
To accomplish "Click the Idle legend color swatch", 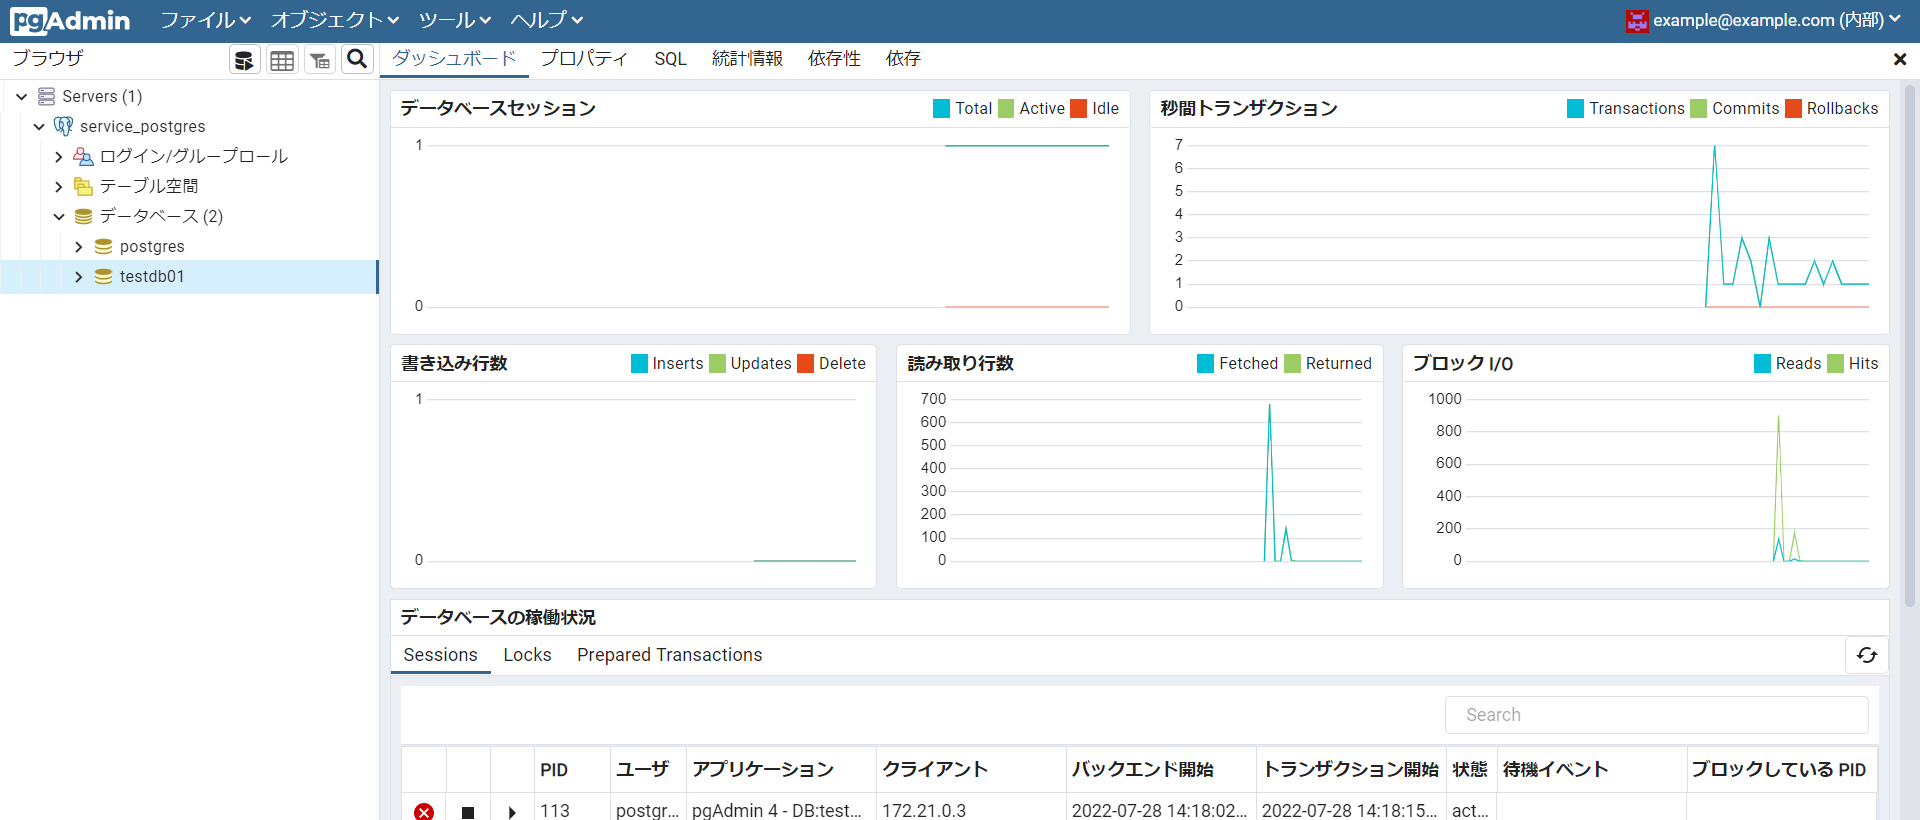I will point(1078,108).
